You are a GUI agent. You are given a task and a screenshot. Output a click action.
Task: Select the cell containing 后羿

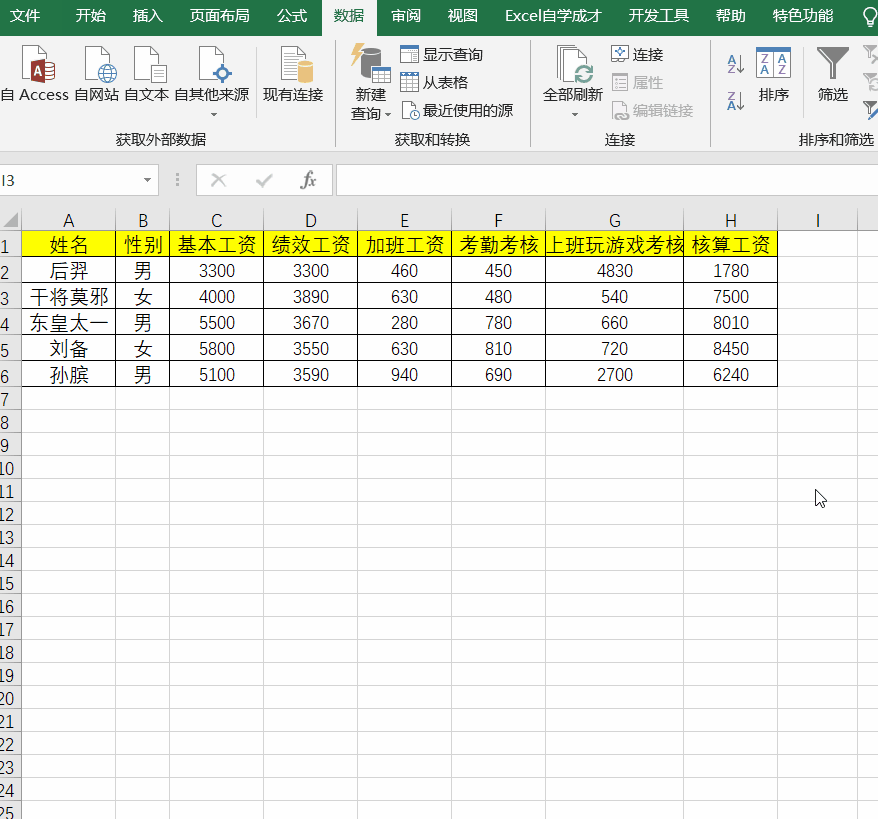68,268
